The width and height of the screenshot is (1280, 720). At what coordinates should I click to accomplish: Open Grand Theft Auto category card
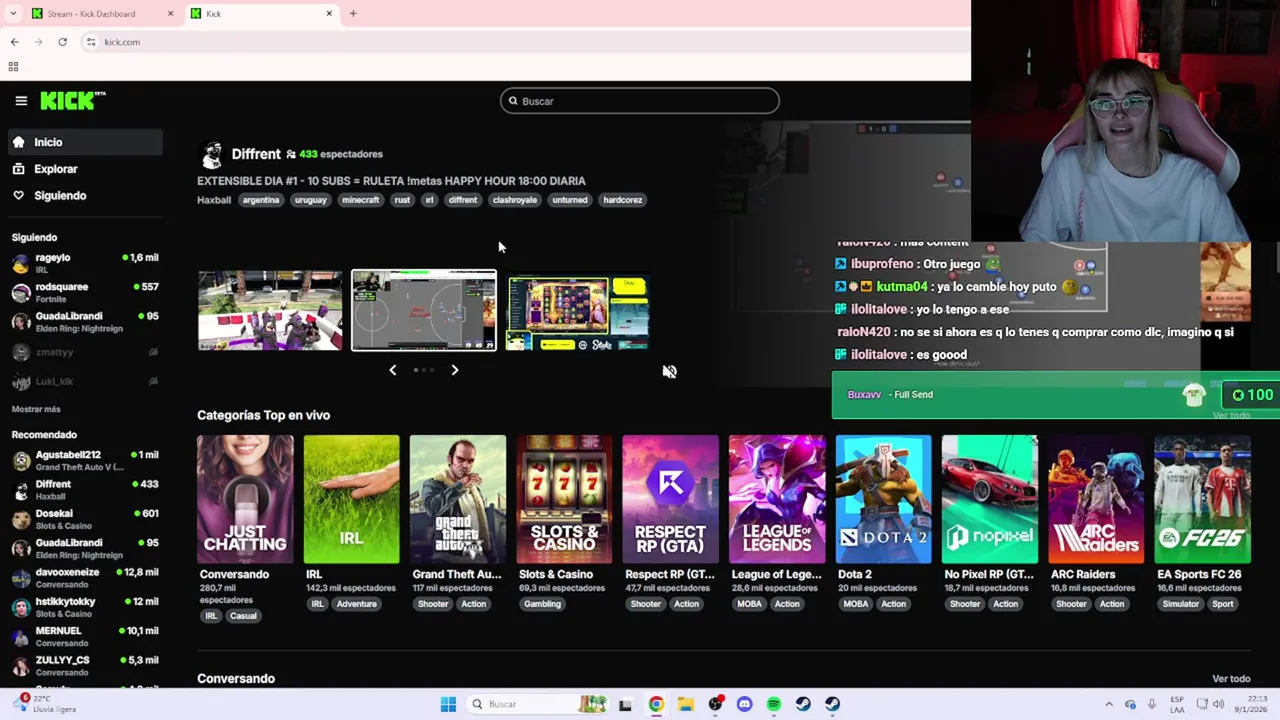(458, 499)
